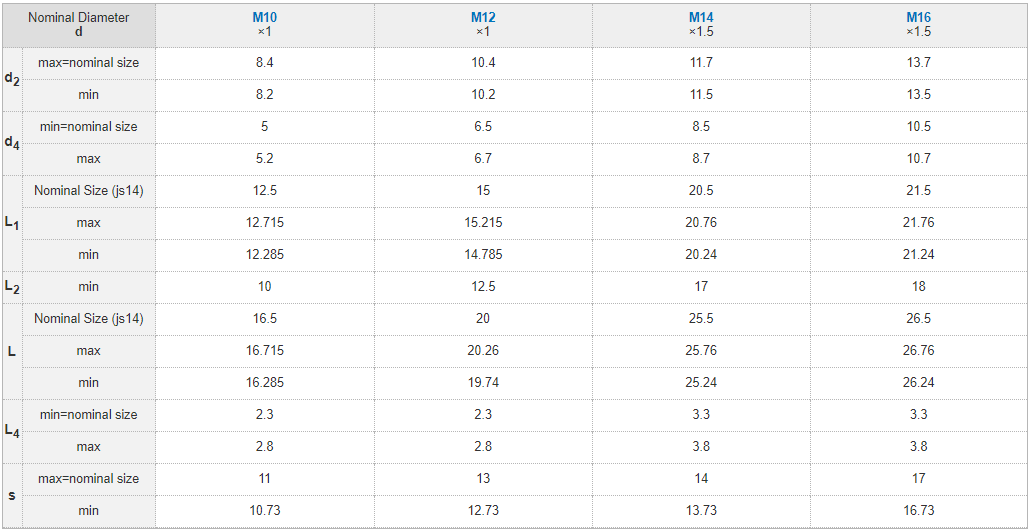Click the 13.73 cell under M14
This screenshot has width=1029, height=530.
coord(701,511)
